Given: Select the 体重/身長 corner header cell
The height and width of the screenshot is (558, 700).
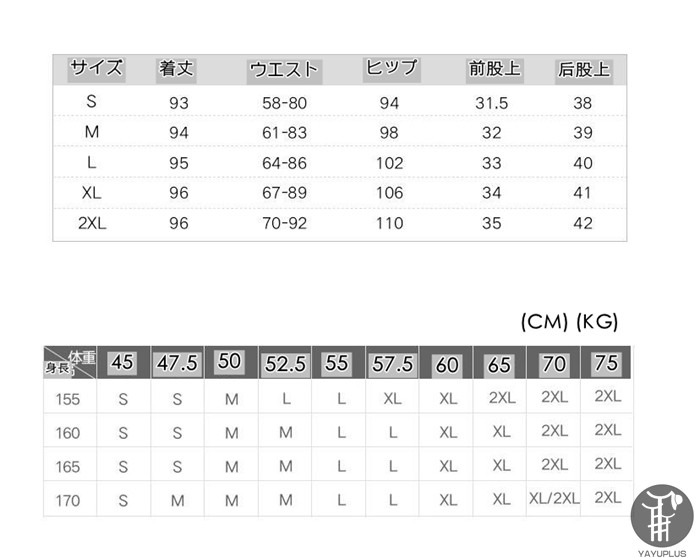Looking at the screenshot, I should pyautogui.click(x=70, y=362).
